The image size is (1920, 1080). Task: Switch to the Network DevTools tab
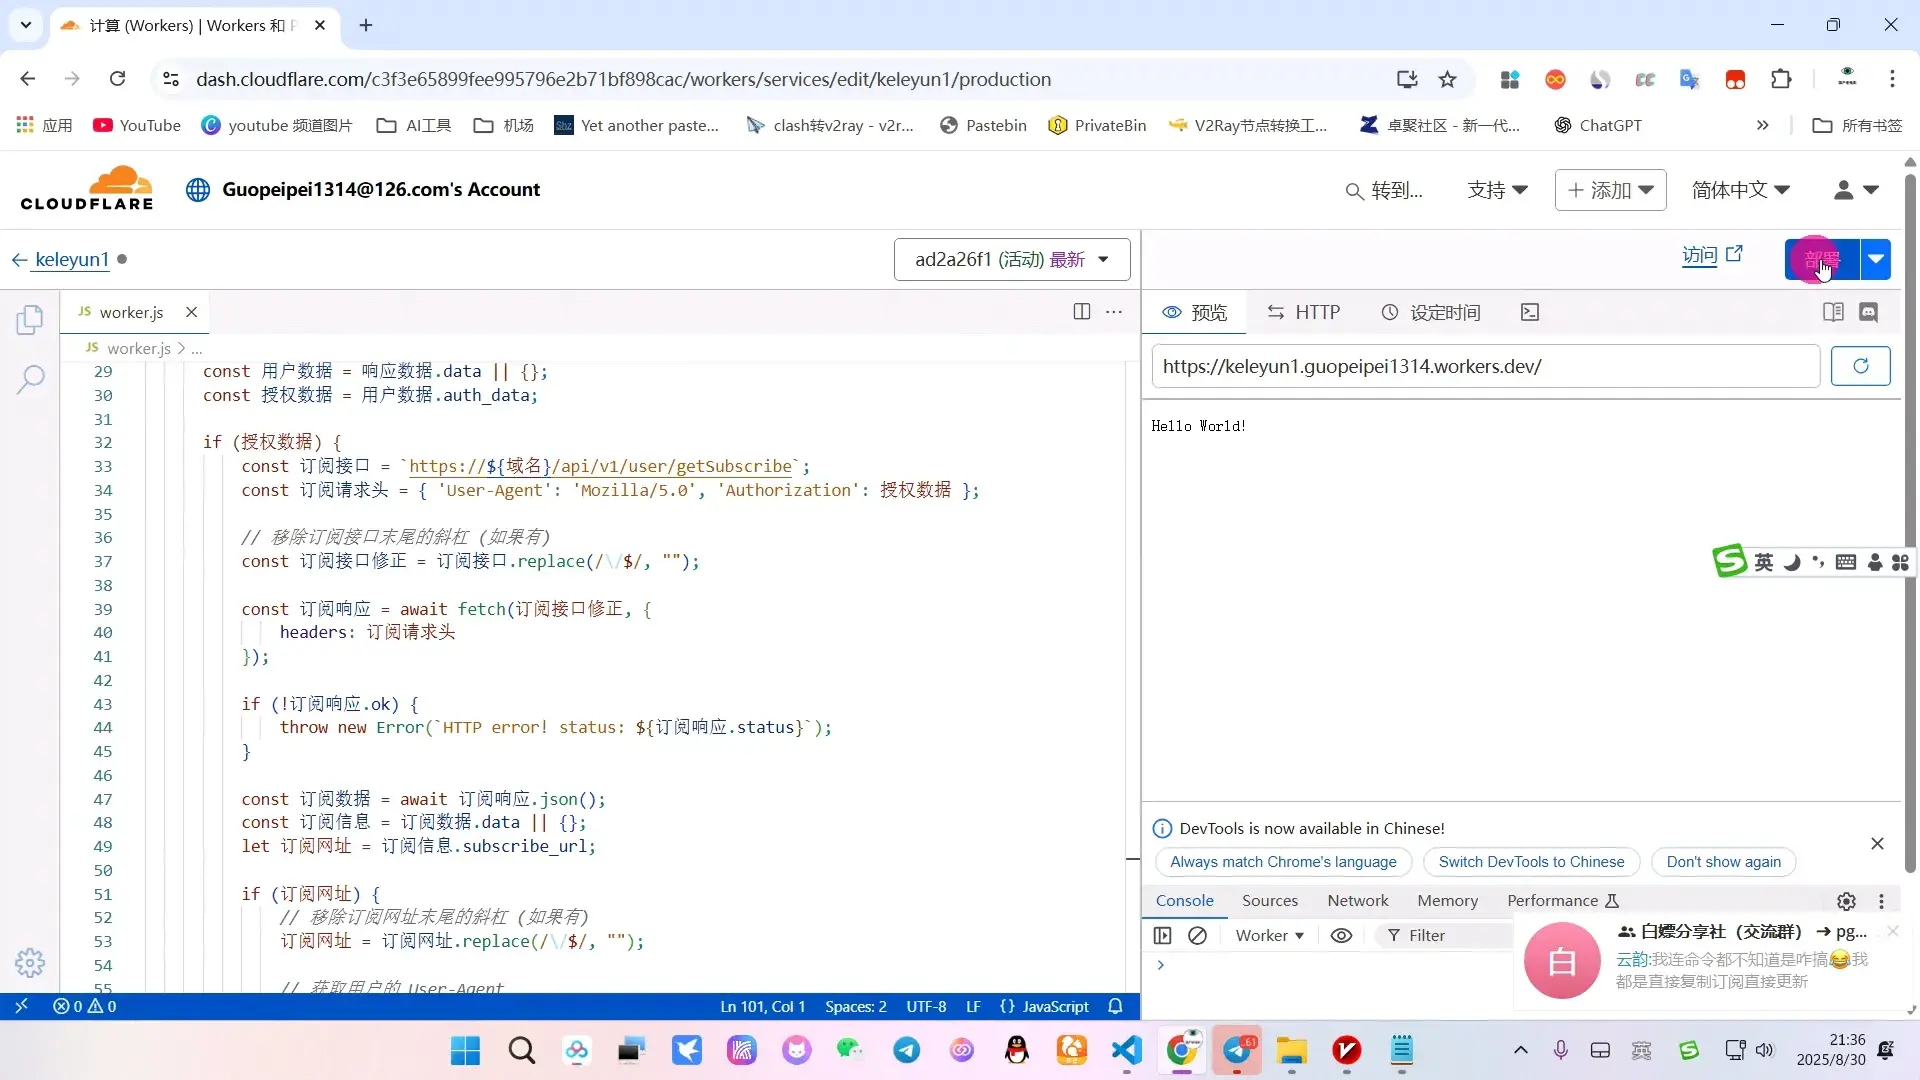point(1357,900)
